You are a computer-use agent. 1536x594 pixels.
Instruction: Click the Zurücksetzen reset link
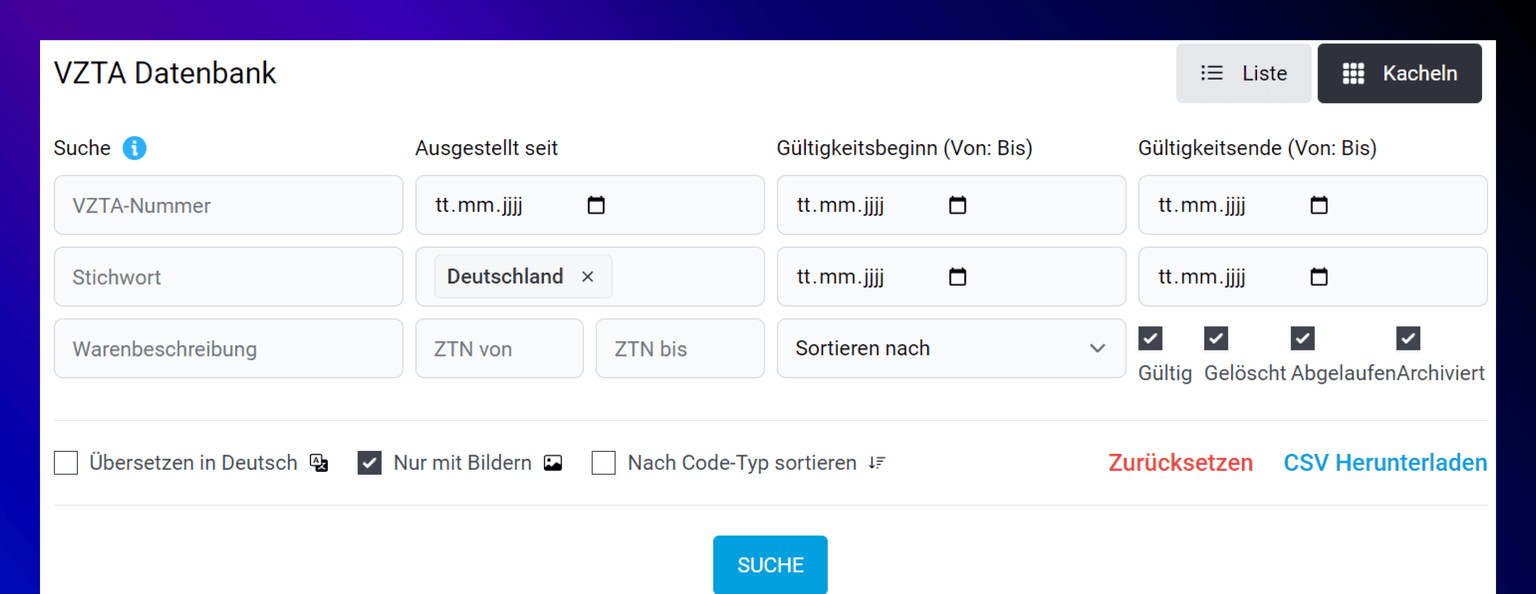1180,462
